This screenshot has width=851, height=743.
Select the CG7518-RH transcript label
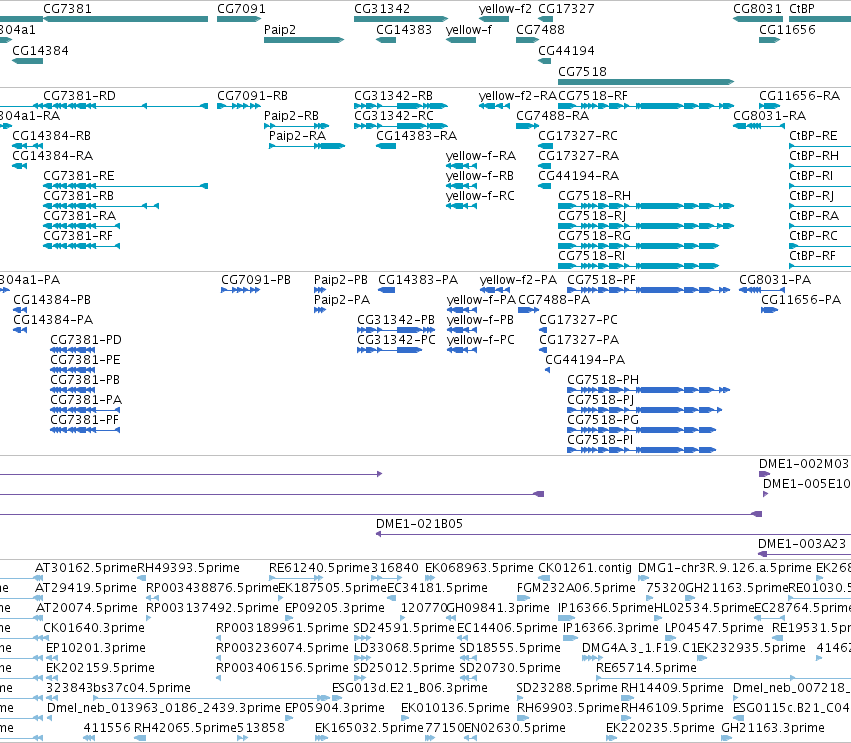point(594,195)
